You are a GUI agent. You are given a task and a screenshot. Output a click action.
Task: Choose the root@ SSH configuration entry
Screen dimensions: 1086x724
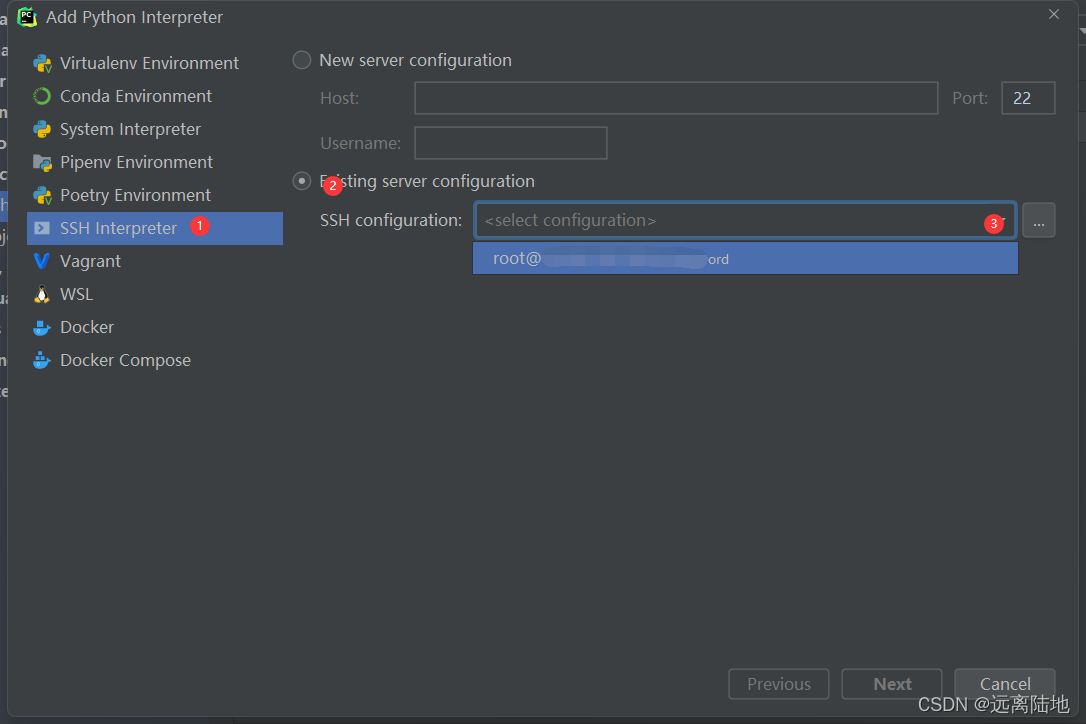click(745, 258)
